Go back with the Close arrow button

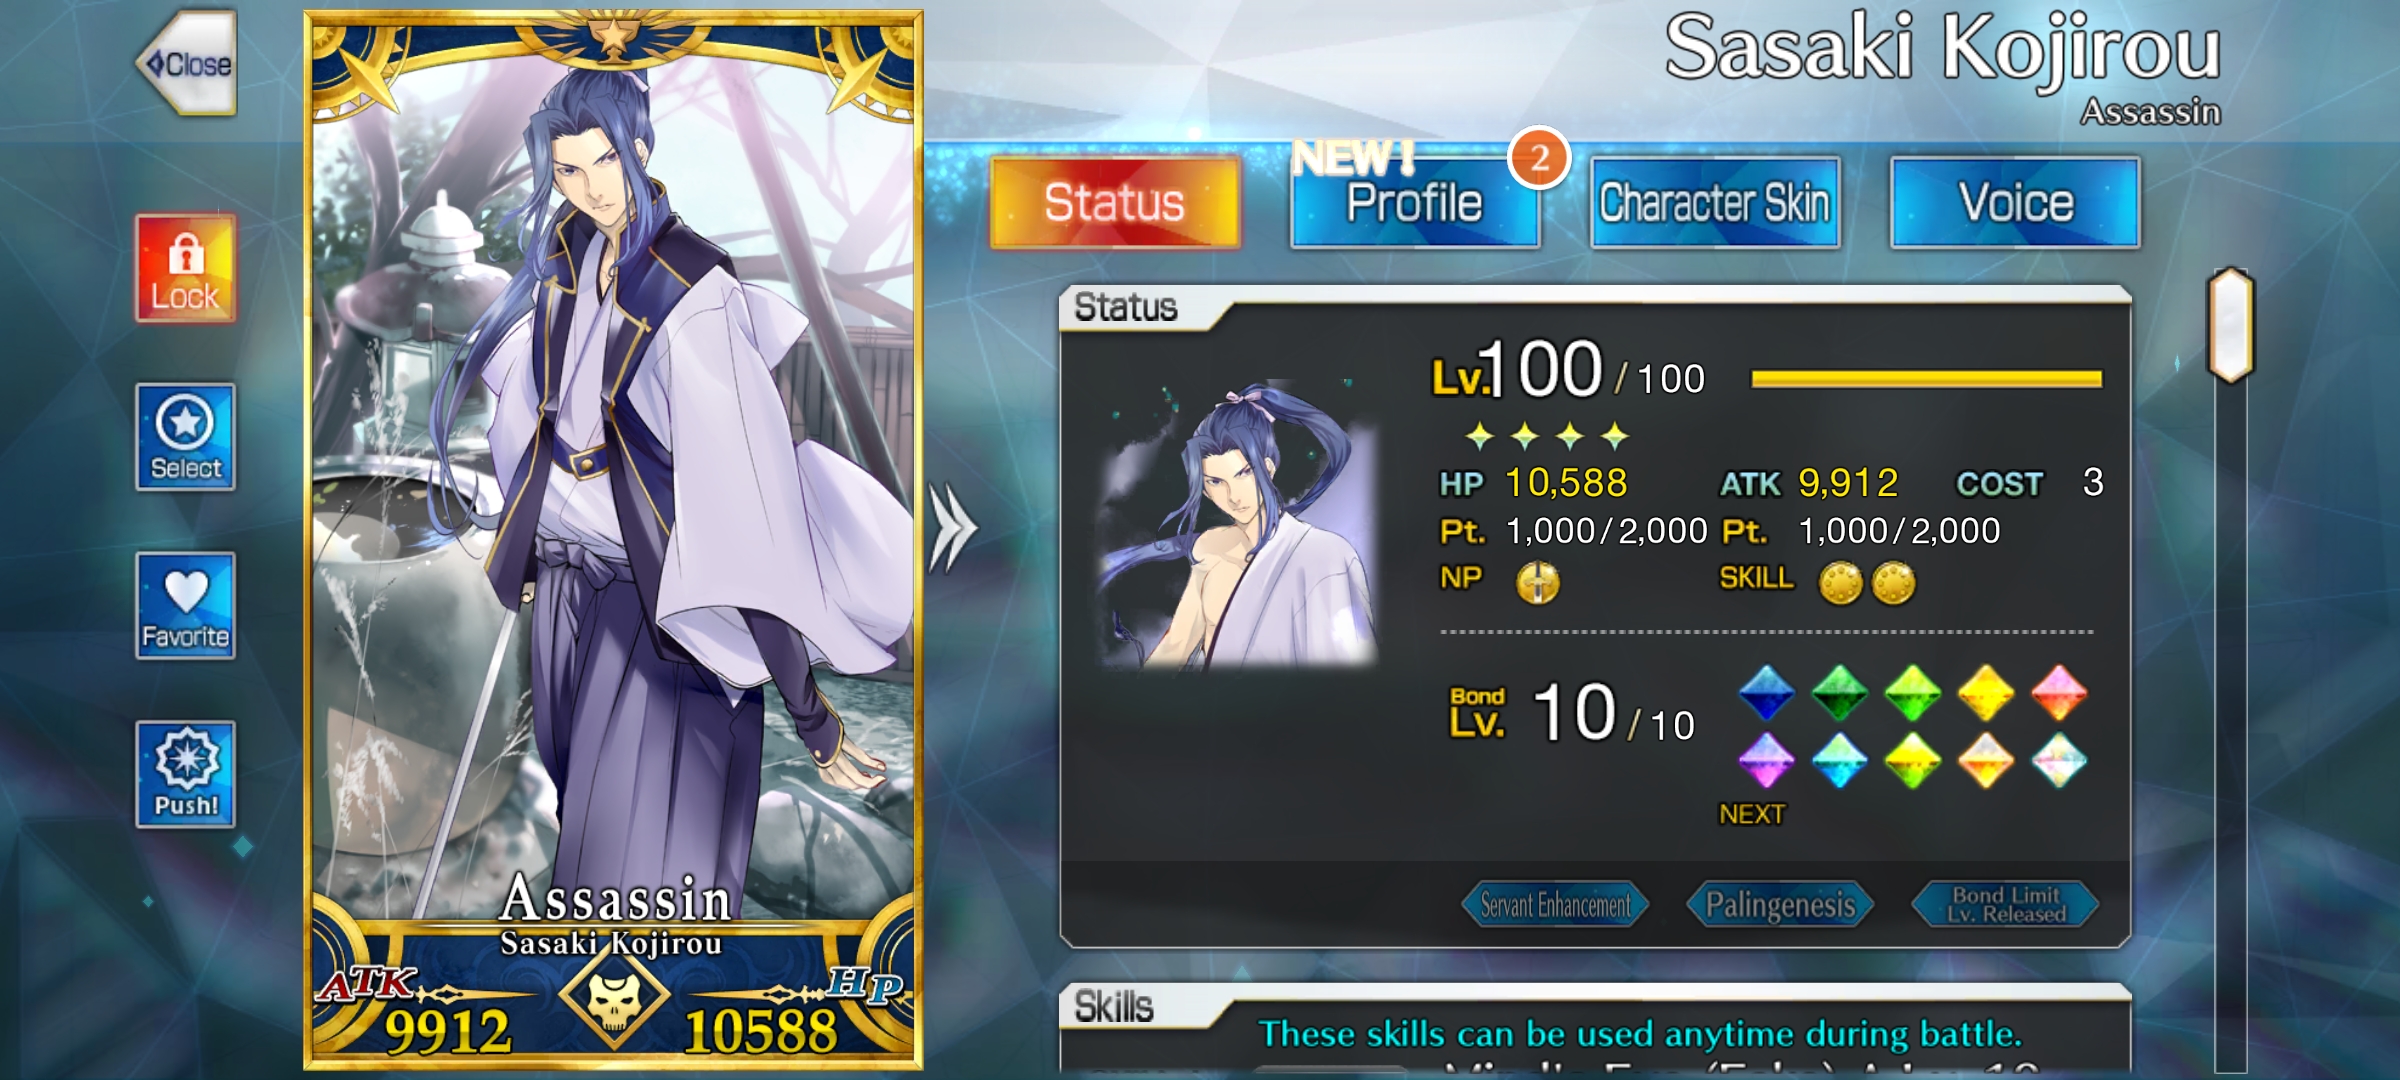click(187, 63)
